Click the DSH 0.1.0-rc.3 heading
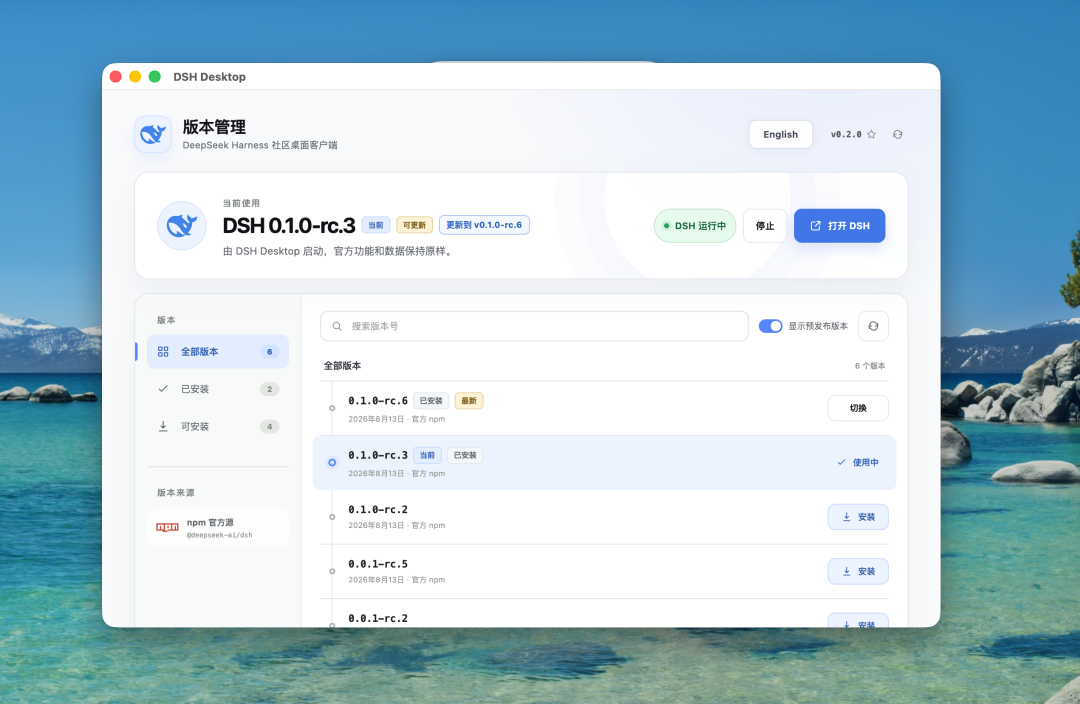This screenshot has width=1080, height=704. (x=289, y=225)
